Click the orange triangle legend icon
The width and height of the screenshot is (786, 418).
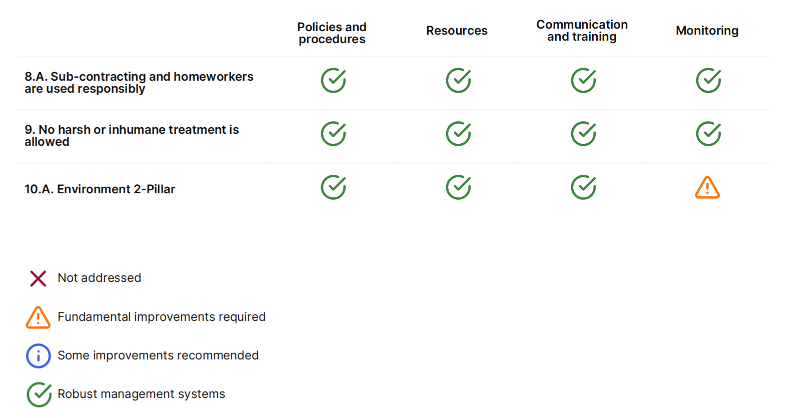38,317
